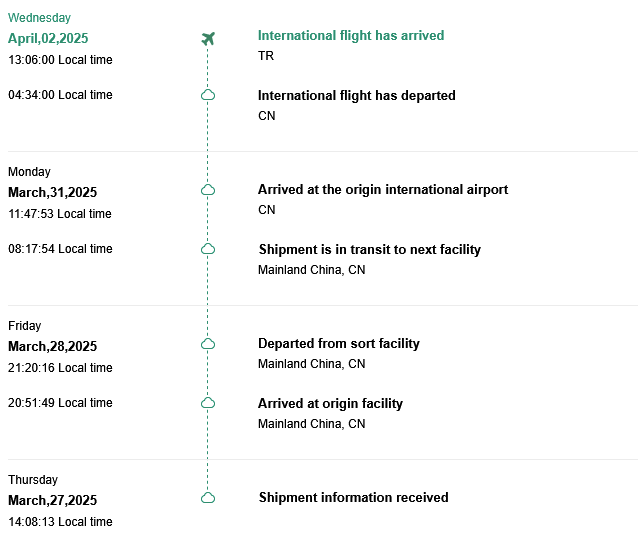Click cloud icon beside Shipment is in transit
Screen dimensions: 638x548
208,249
